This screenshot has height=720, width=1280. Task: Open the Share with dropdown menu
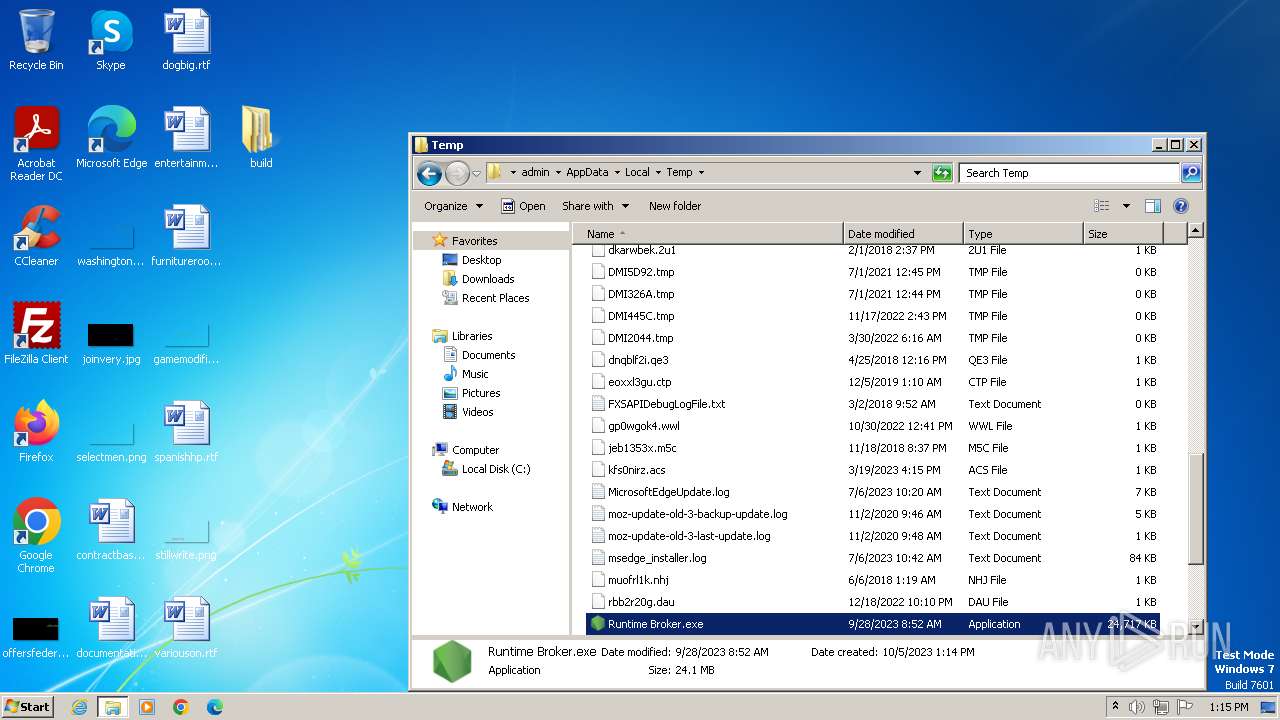click(x=596, y=206)
